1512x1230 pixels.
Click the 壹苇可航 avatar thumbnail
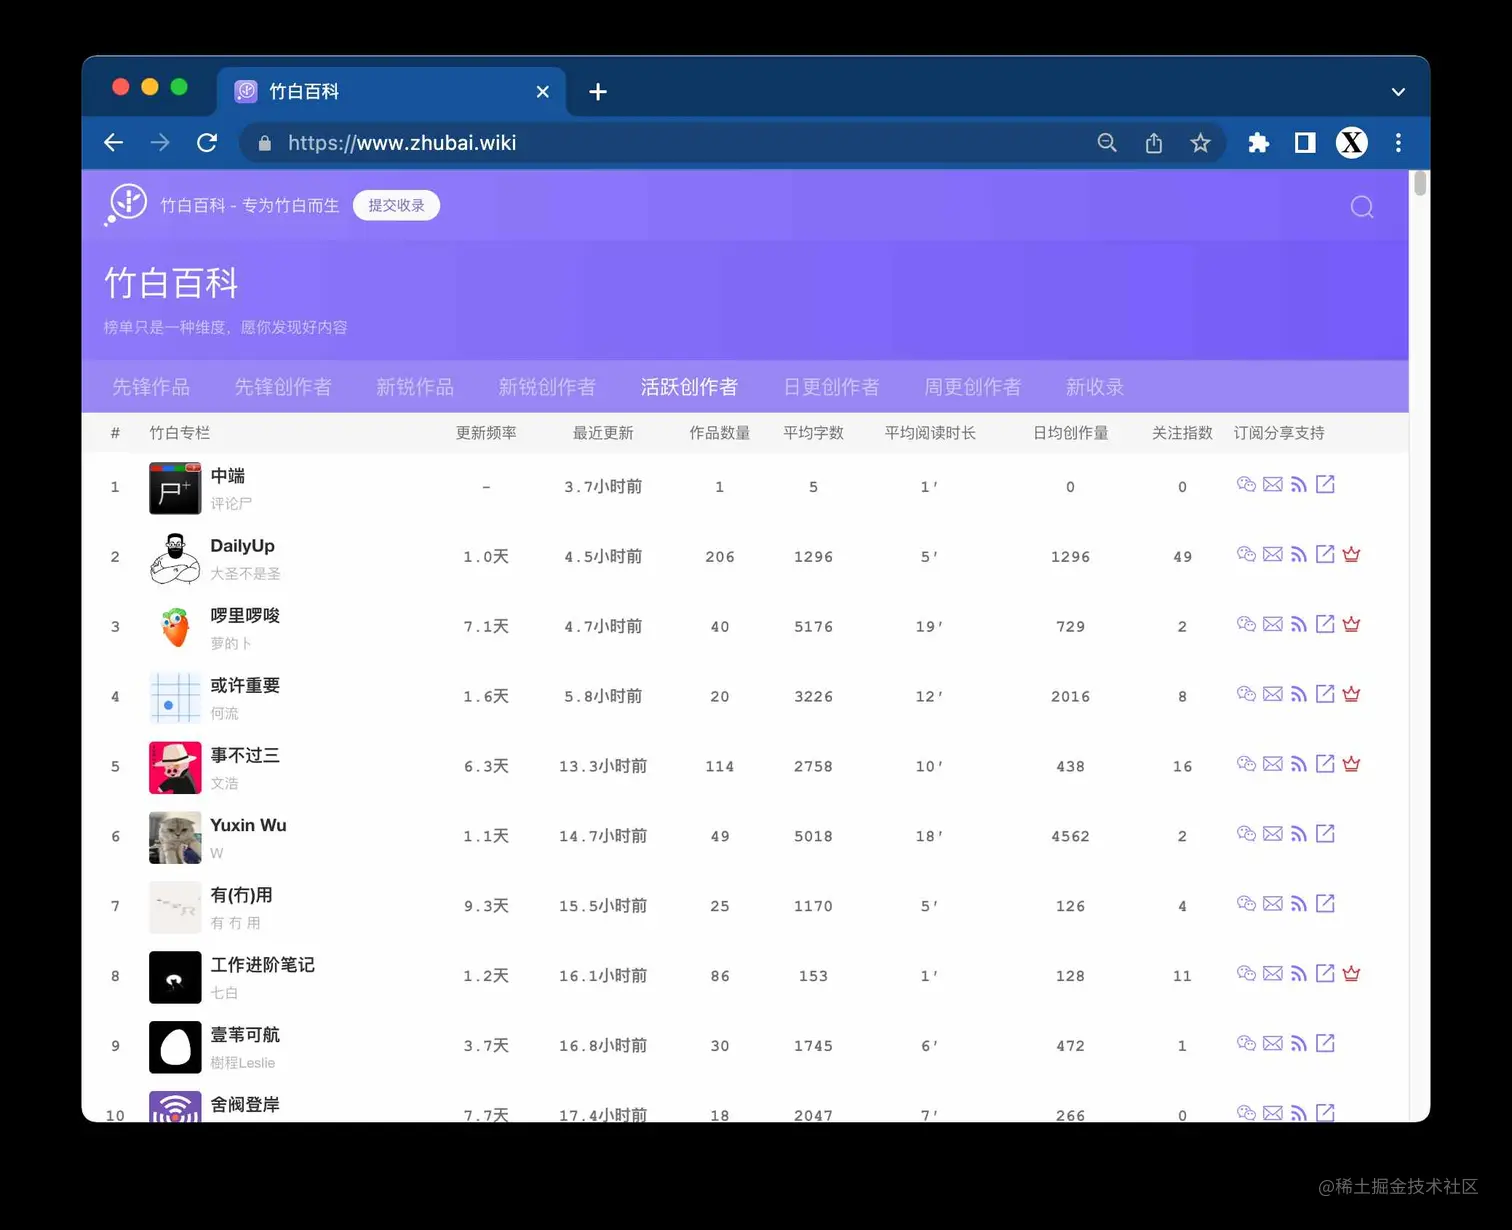tap(175, 1047)
